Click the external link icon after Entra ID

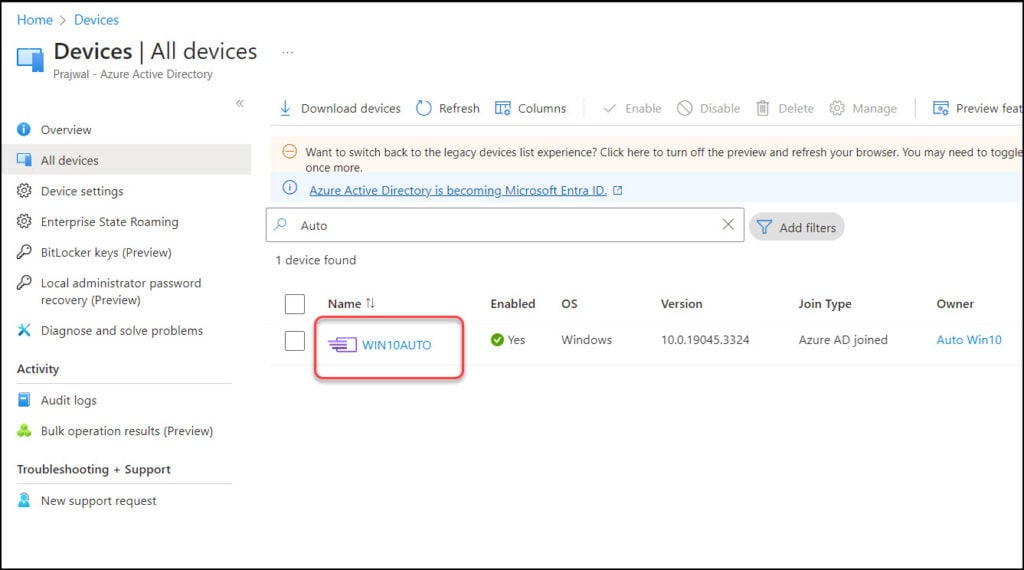point(617,191)
